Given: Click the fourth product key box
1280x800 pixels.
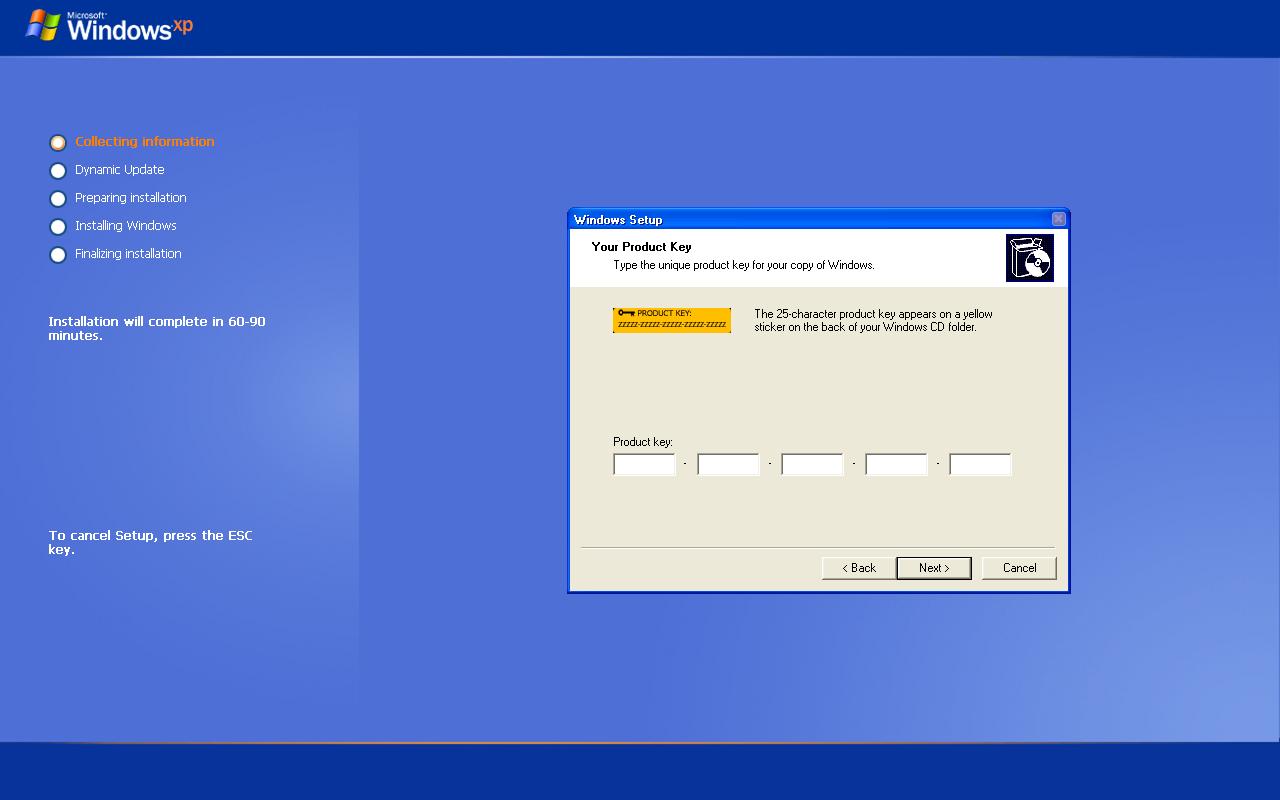Looking at the screenshot, I should 896,464.
